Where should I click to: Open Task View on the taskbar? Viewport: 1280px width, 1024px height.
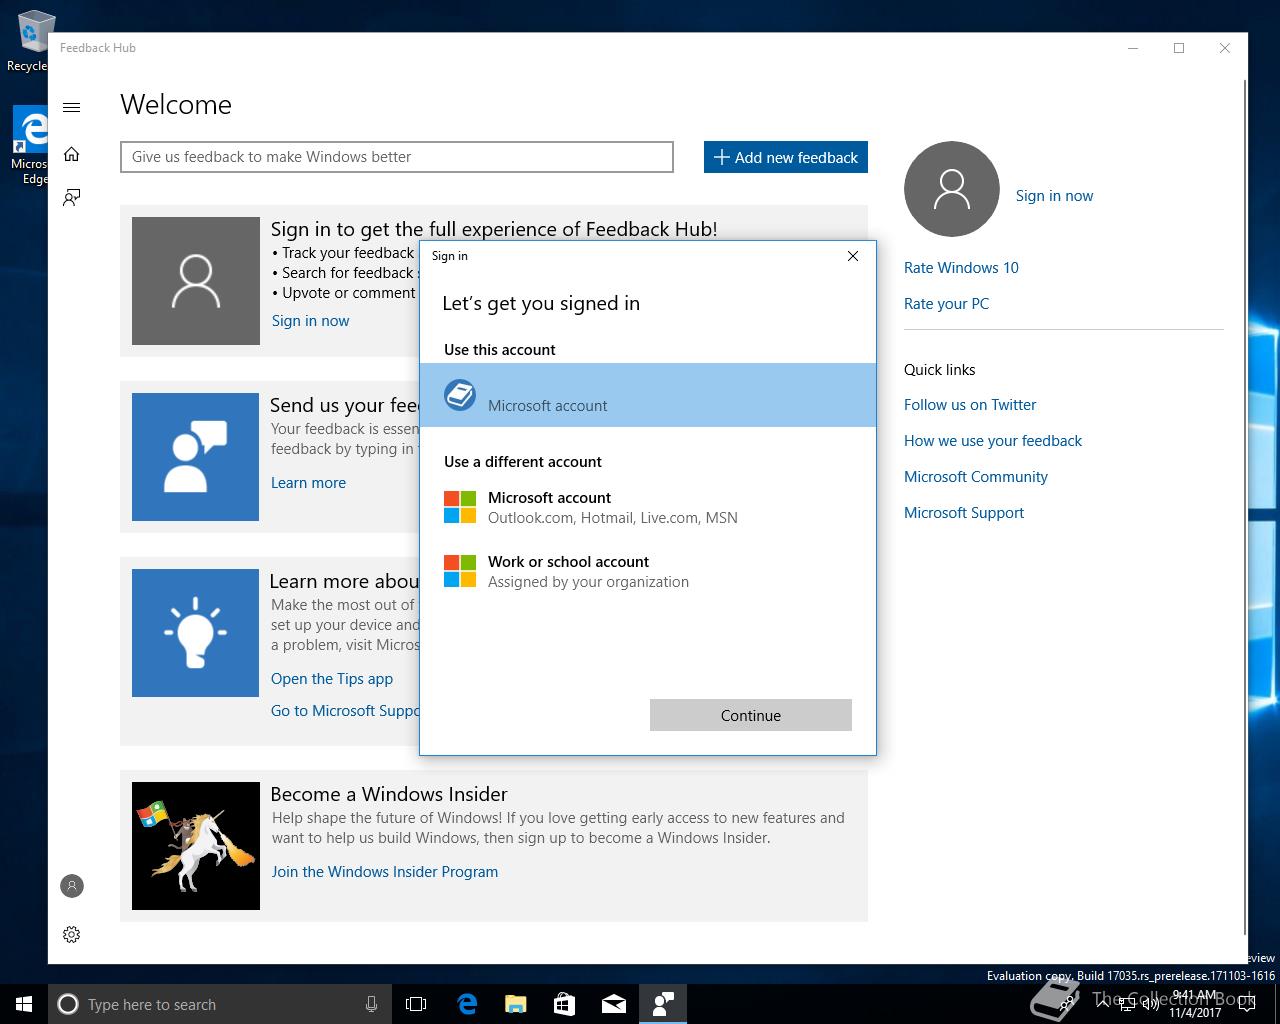[x=416, y=1004]
